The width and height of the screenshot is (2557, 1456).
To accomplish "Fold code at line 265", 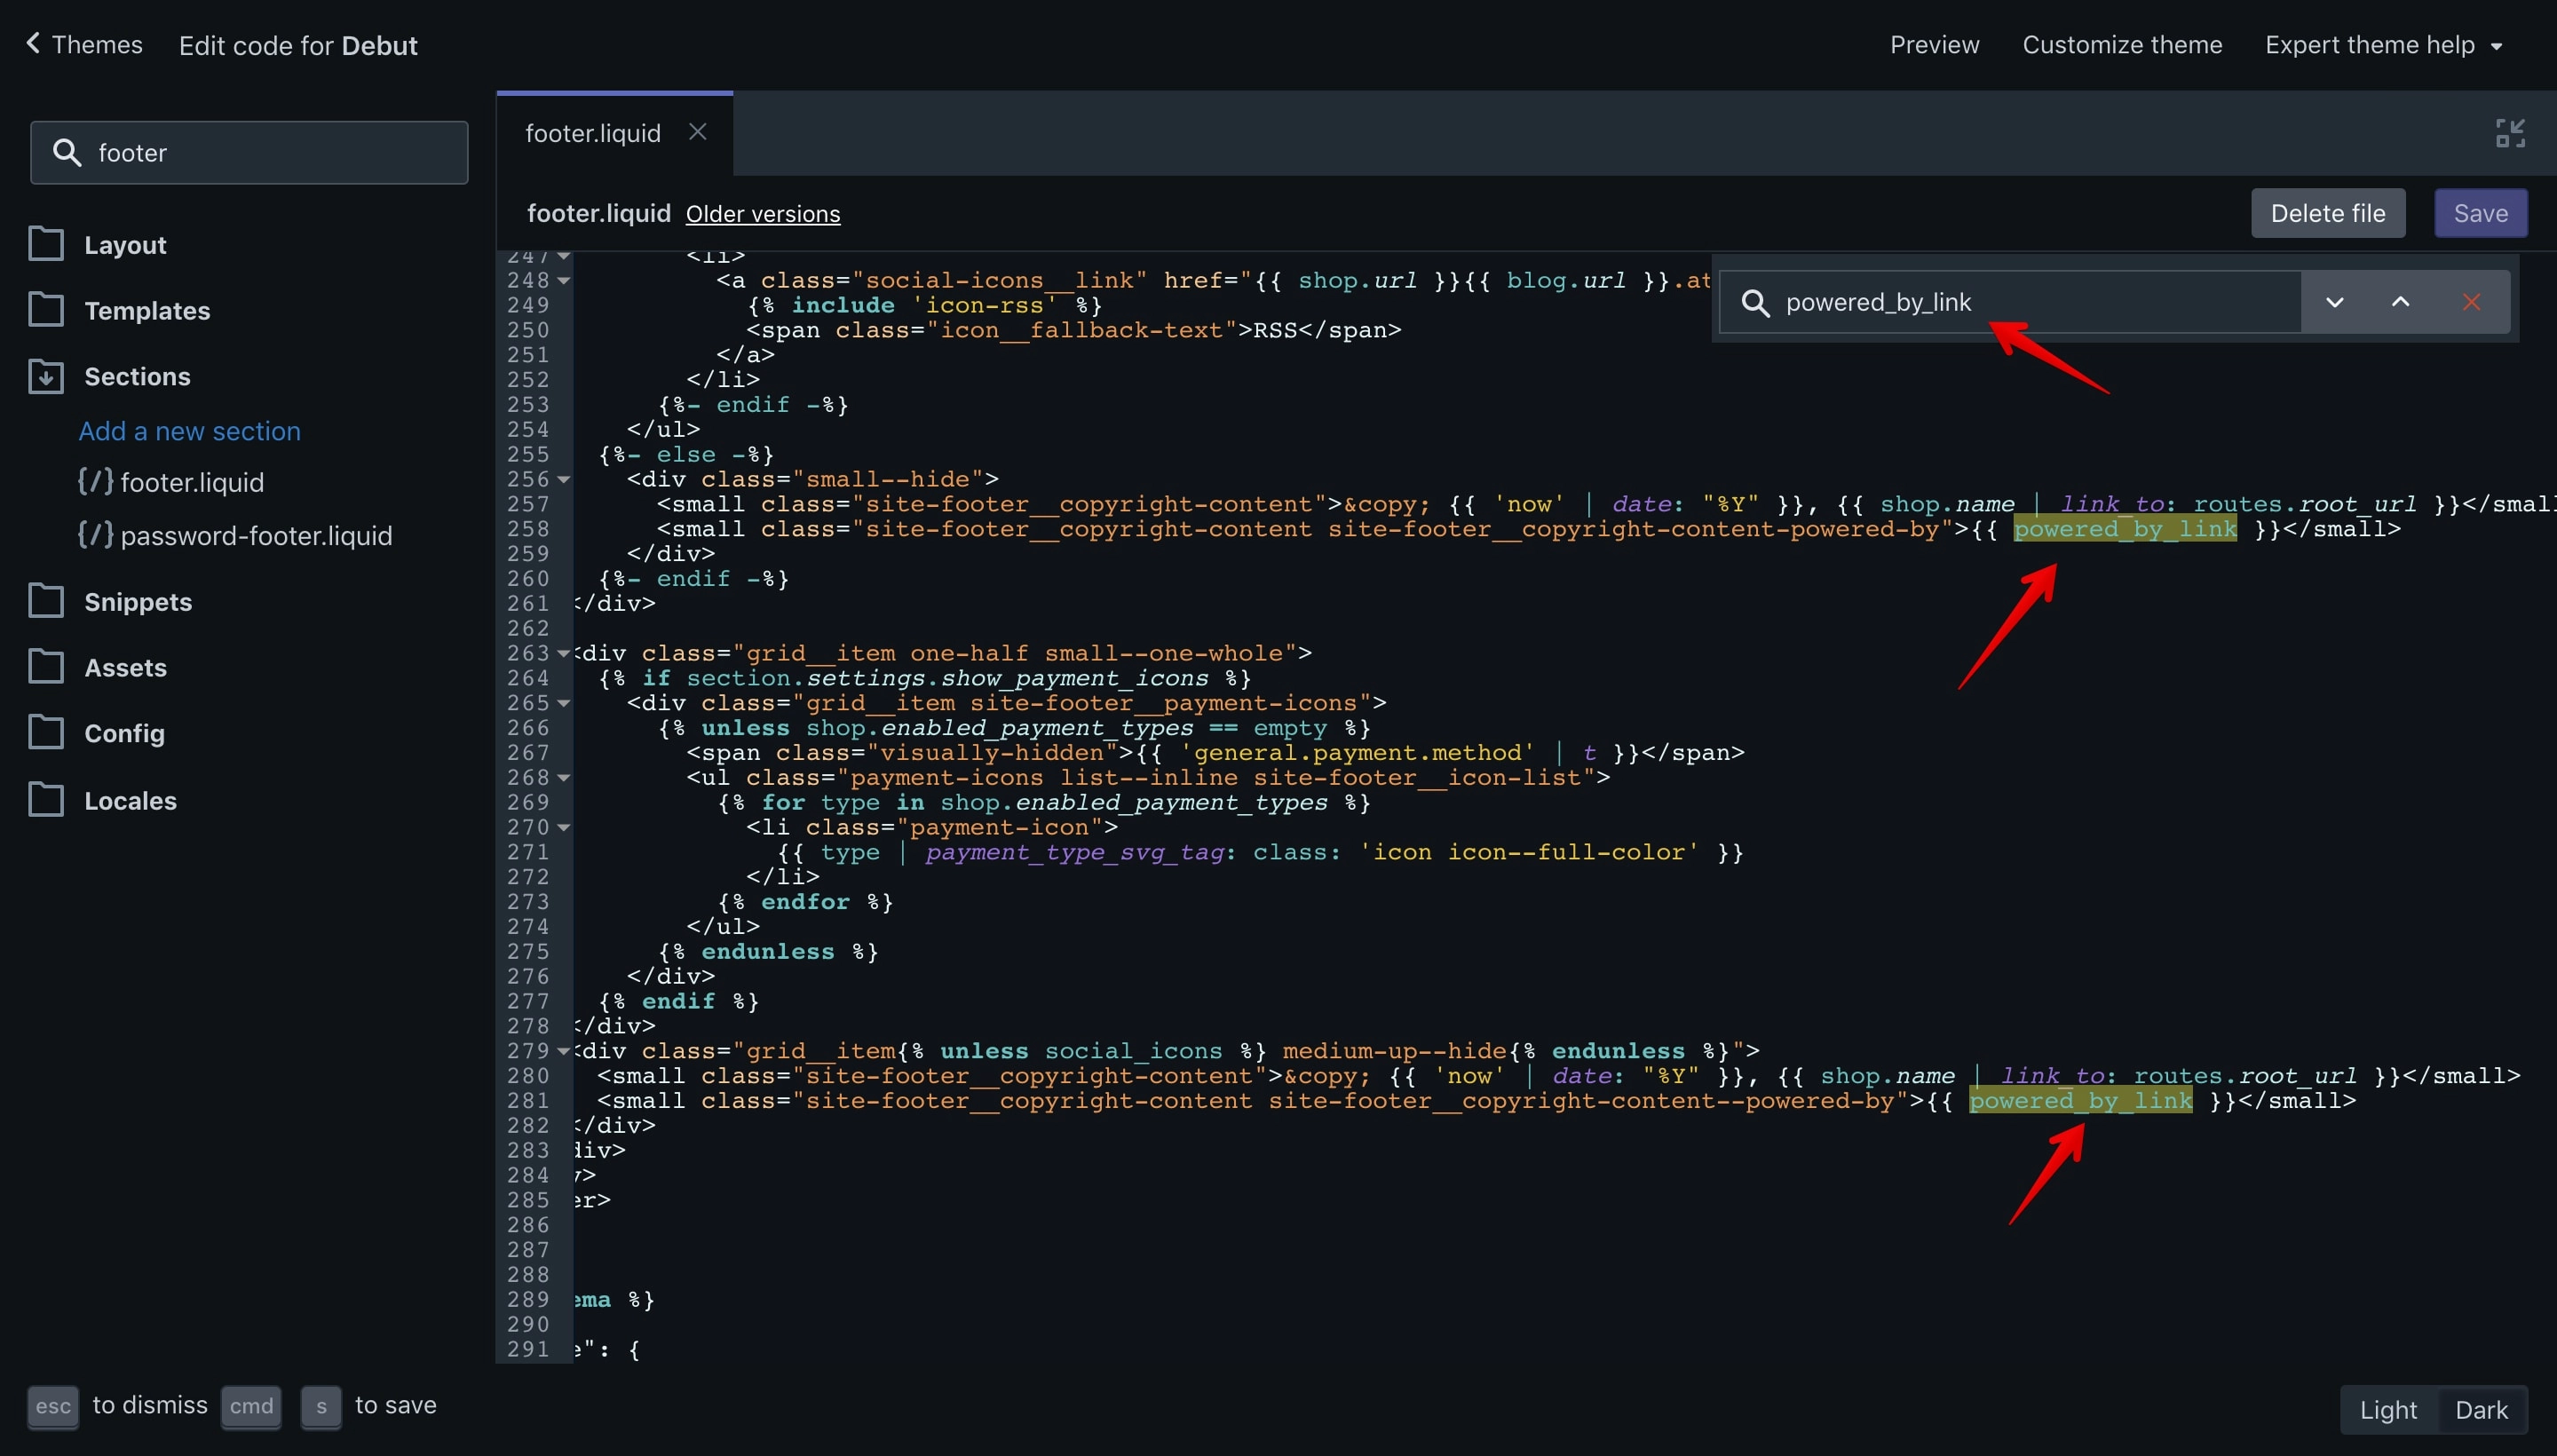I will click(563, 704).
